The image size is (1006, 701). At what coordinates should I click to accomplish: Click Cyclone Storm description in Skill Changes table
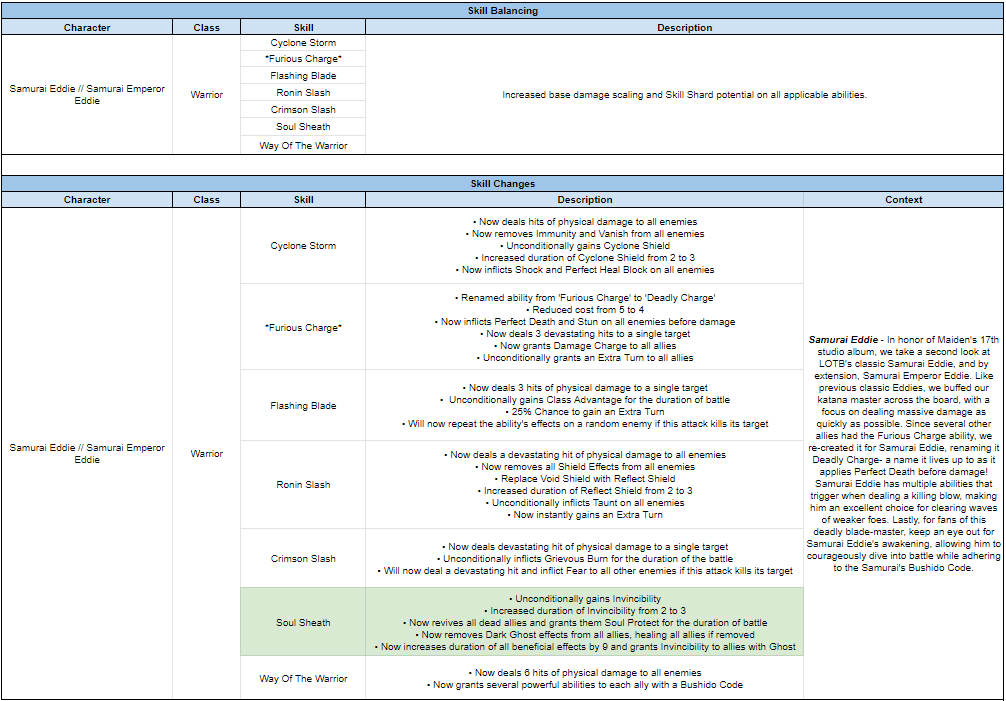pos(584,246)
